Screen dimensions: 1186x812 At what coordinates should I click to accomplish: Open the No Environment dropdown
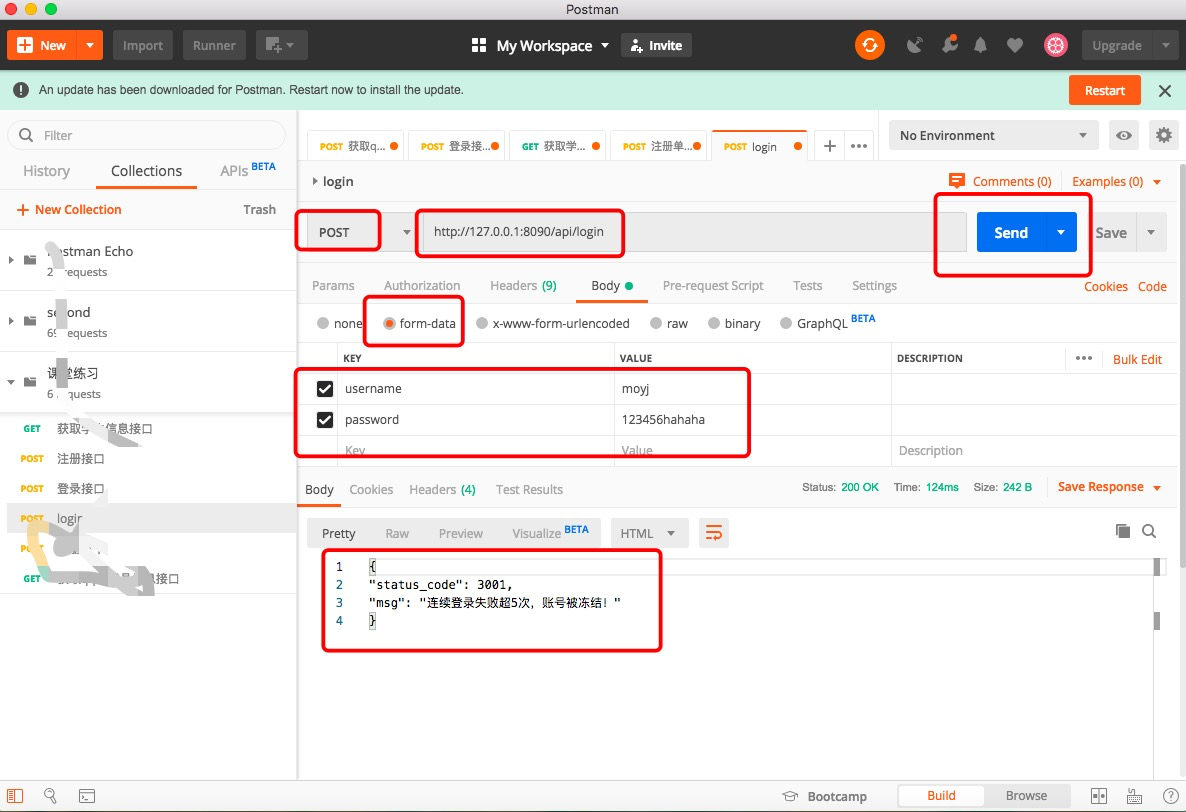[x=992, y=135]
